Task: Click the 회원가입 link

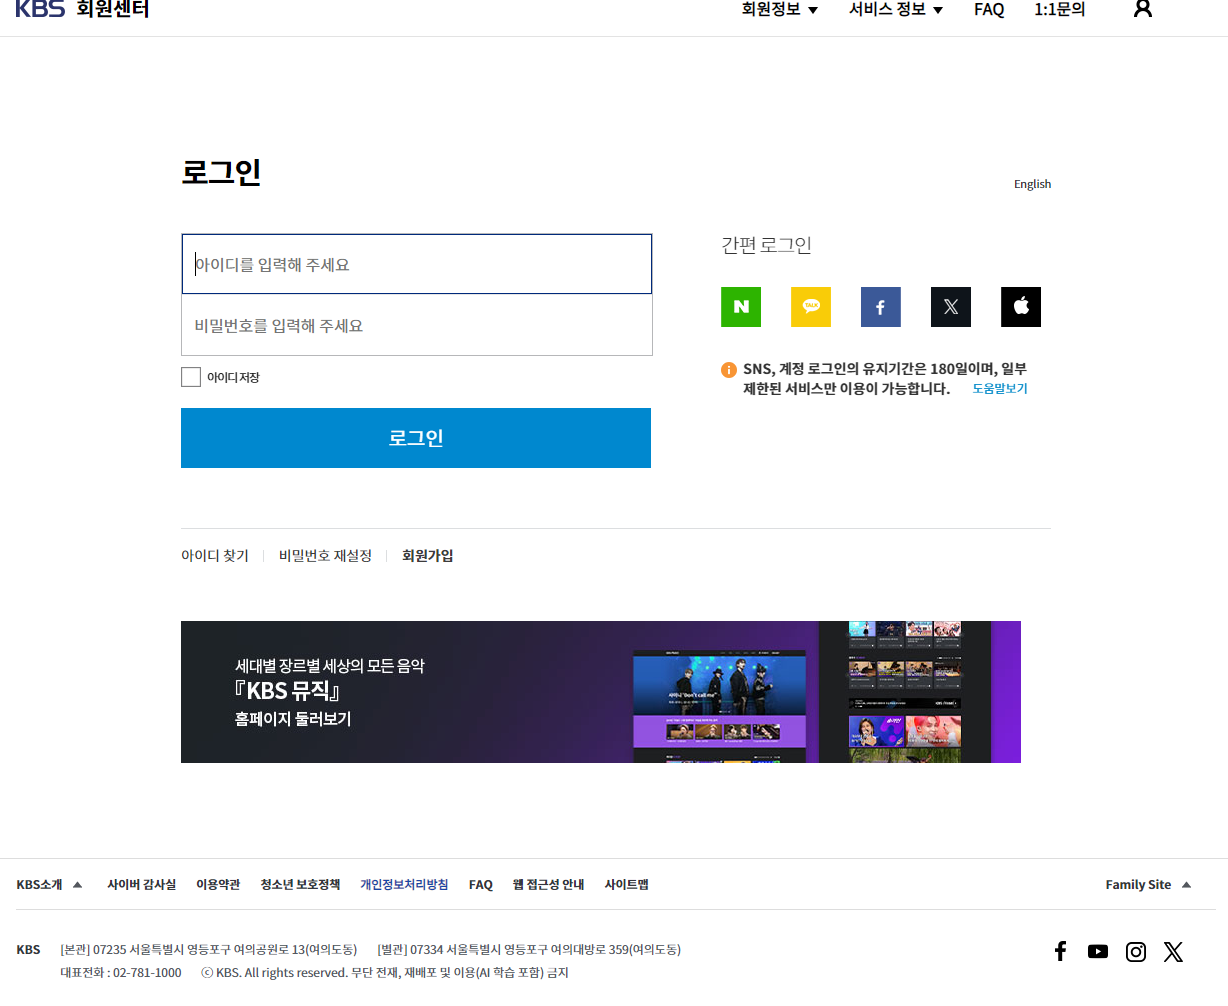Action: pos(428,556)
